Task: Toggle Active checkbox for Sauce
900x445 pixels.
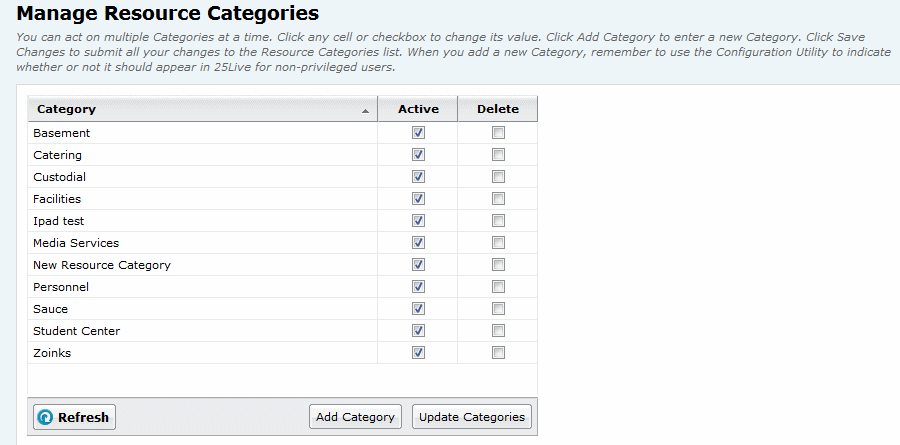Action: (x=418, y=309)
